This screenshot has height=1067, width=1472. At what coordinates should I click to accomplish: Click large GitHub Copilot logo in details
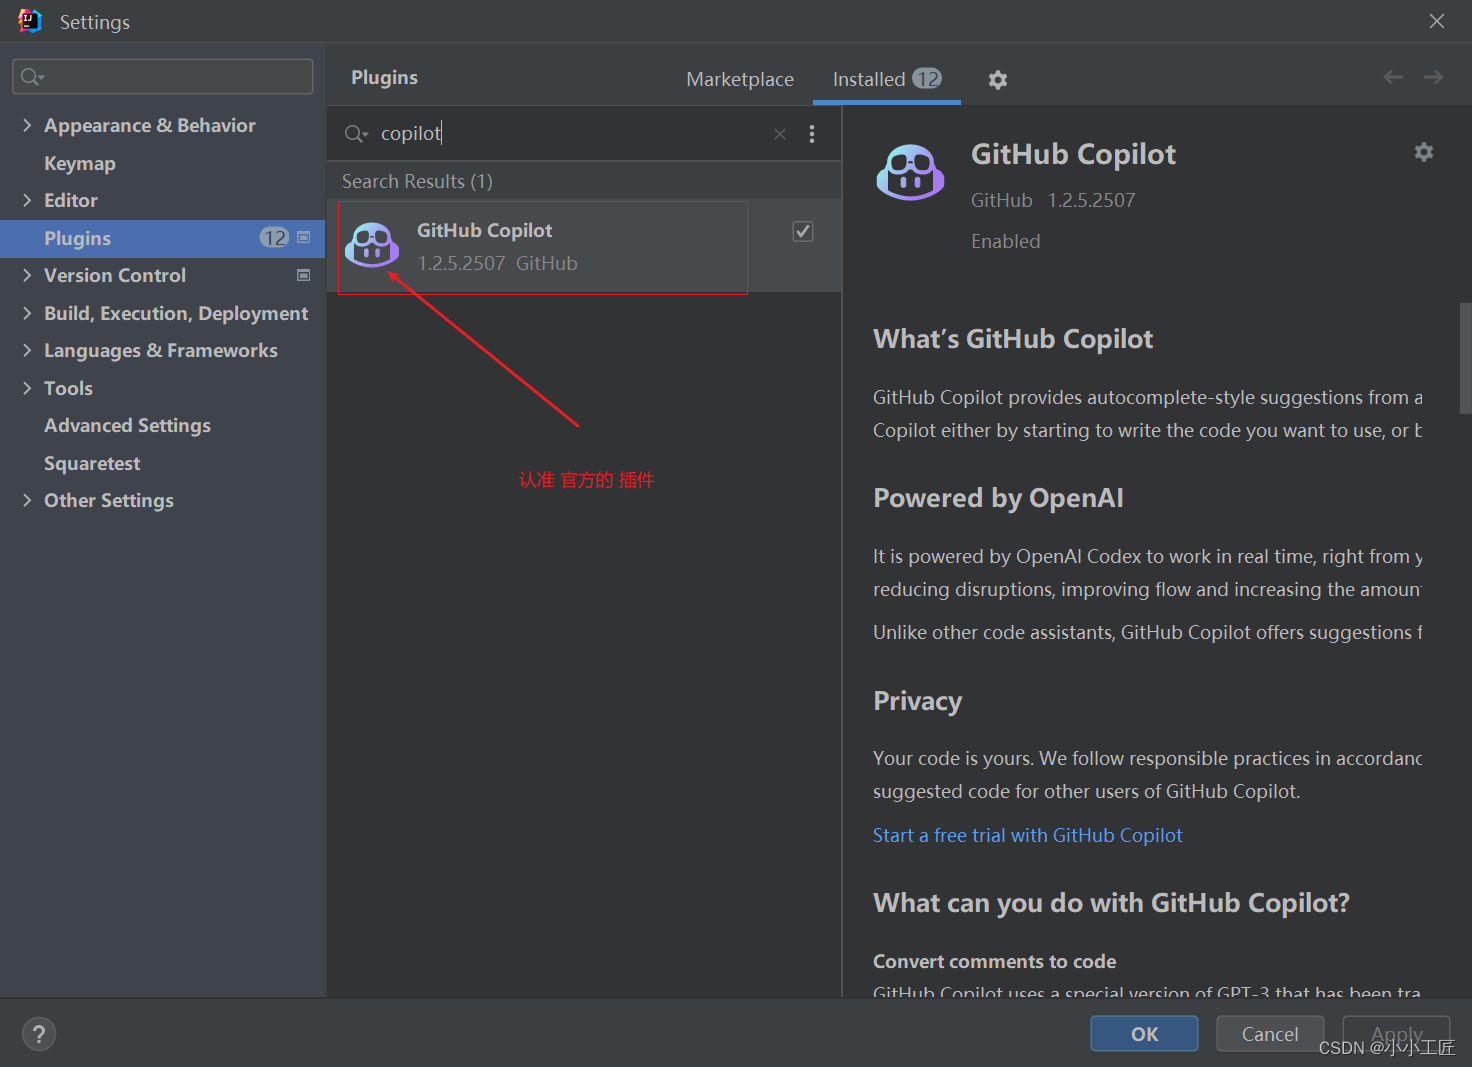pos(910,172)
